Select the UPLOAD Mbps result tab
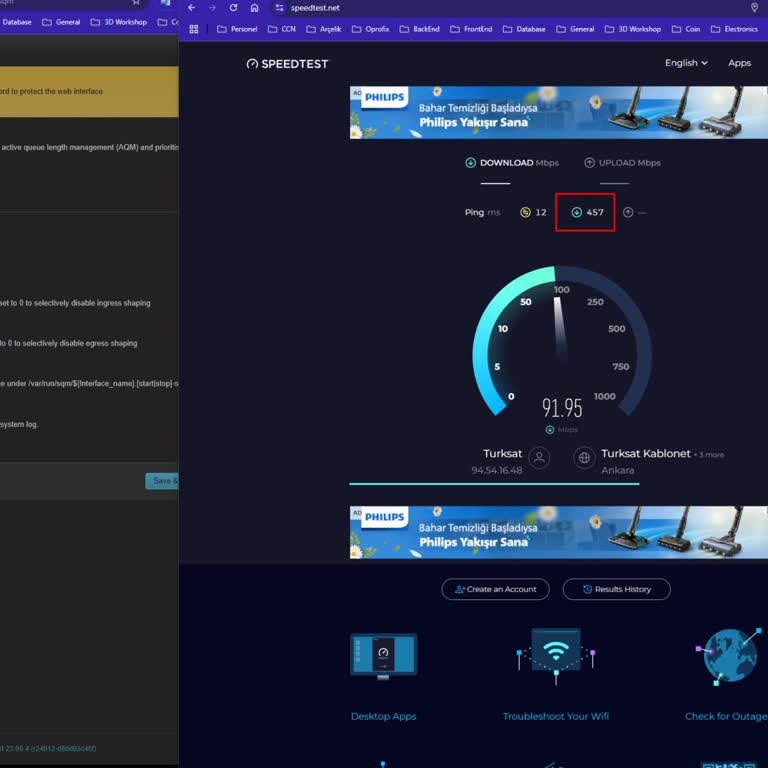 622,163
